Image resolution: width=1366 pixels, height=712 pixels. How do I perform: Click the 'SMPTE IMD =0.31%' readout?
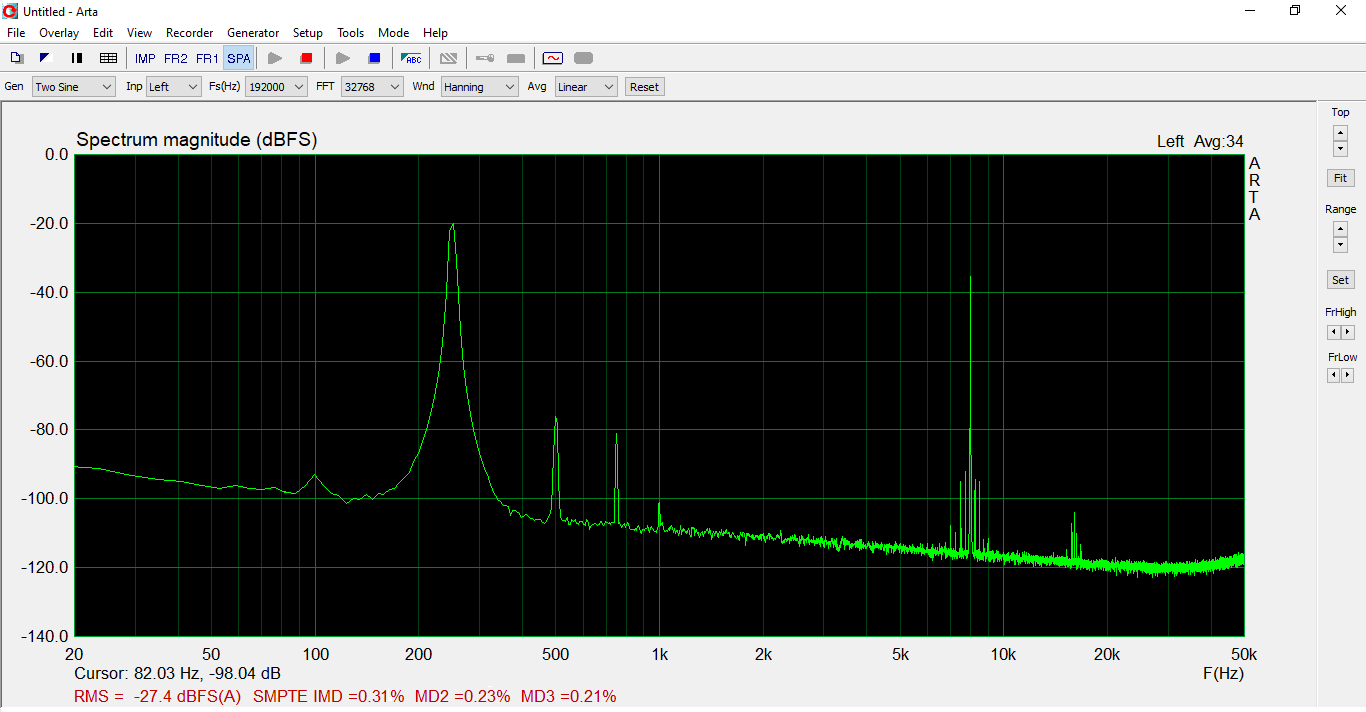[329, 696]
